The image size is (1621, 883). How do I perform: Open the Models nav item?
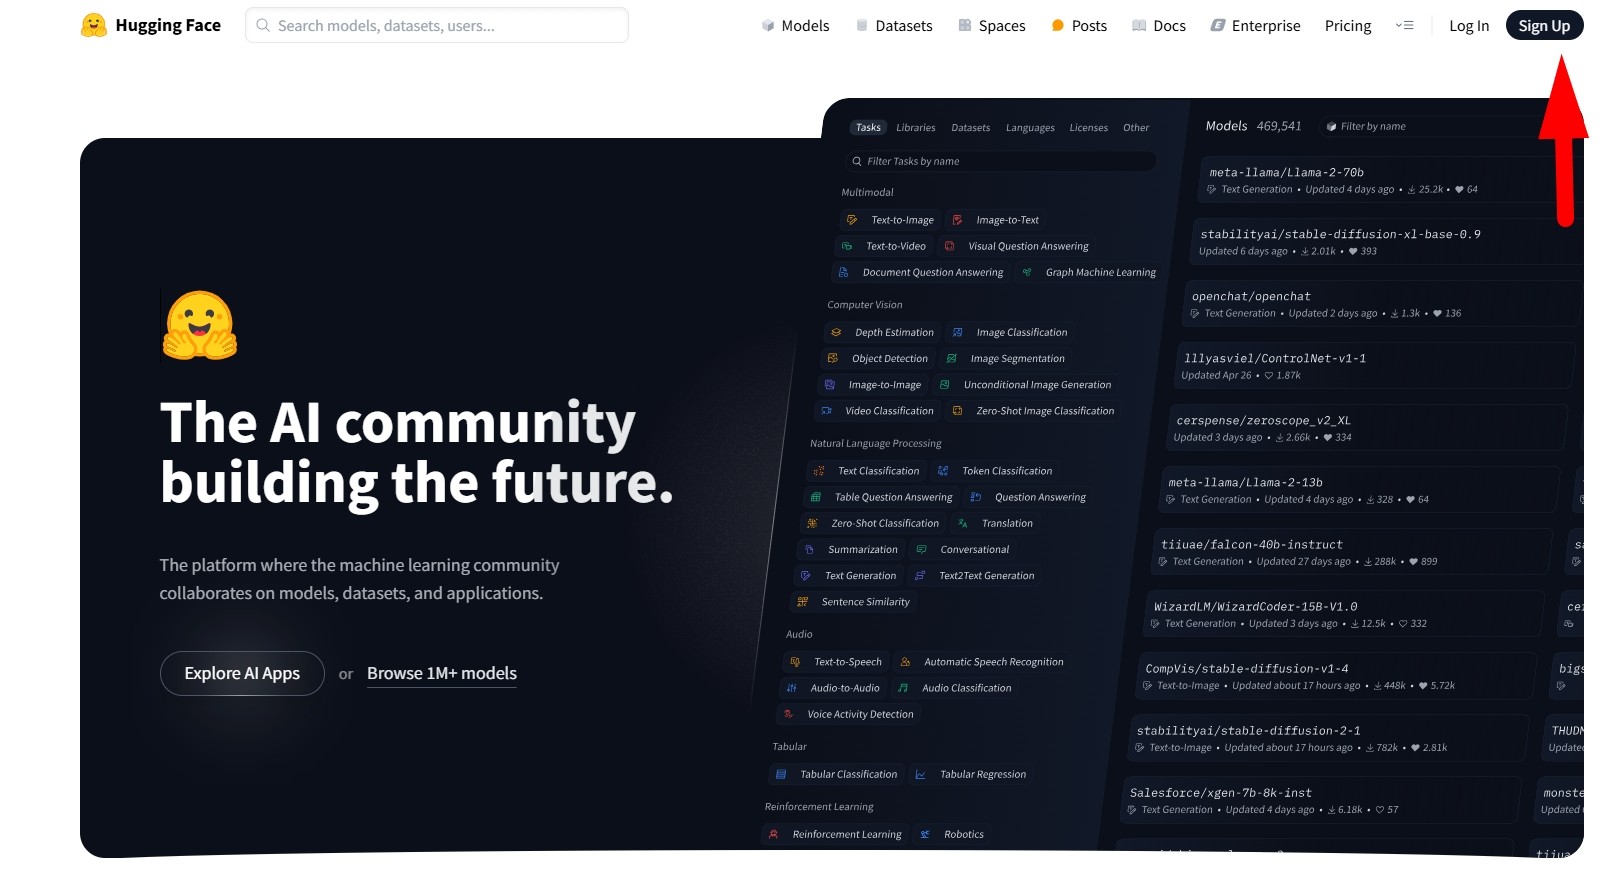point(795,26)
